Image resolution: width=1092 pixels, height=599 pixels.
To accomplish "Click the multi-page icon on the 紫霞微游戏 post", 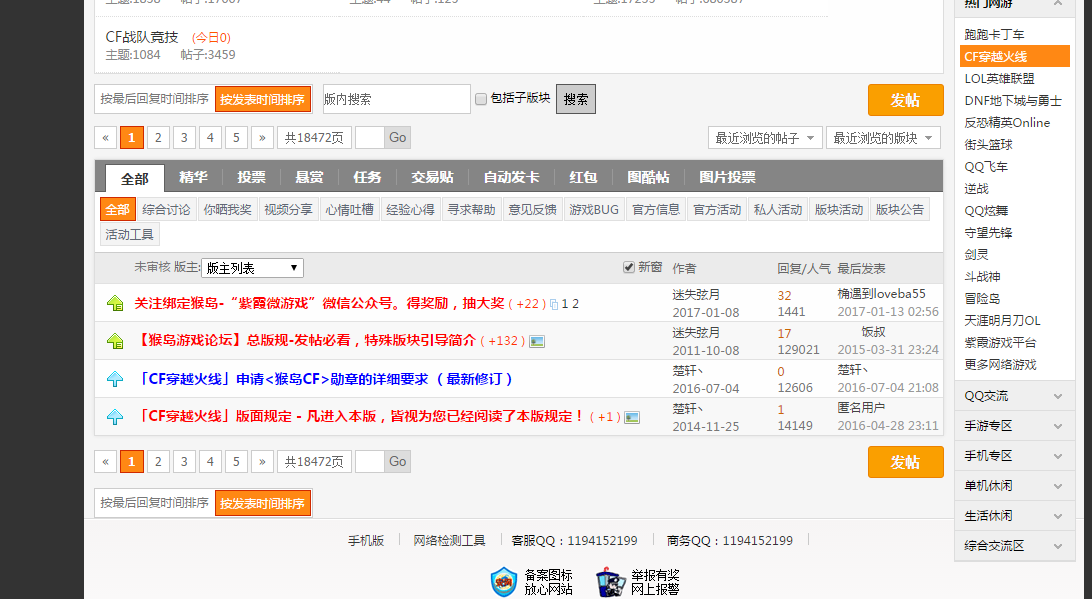I will pos(554,304).
